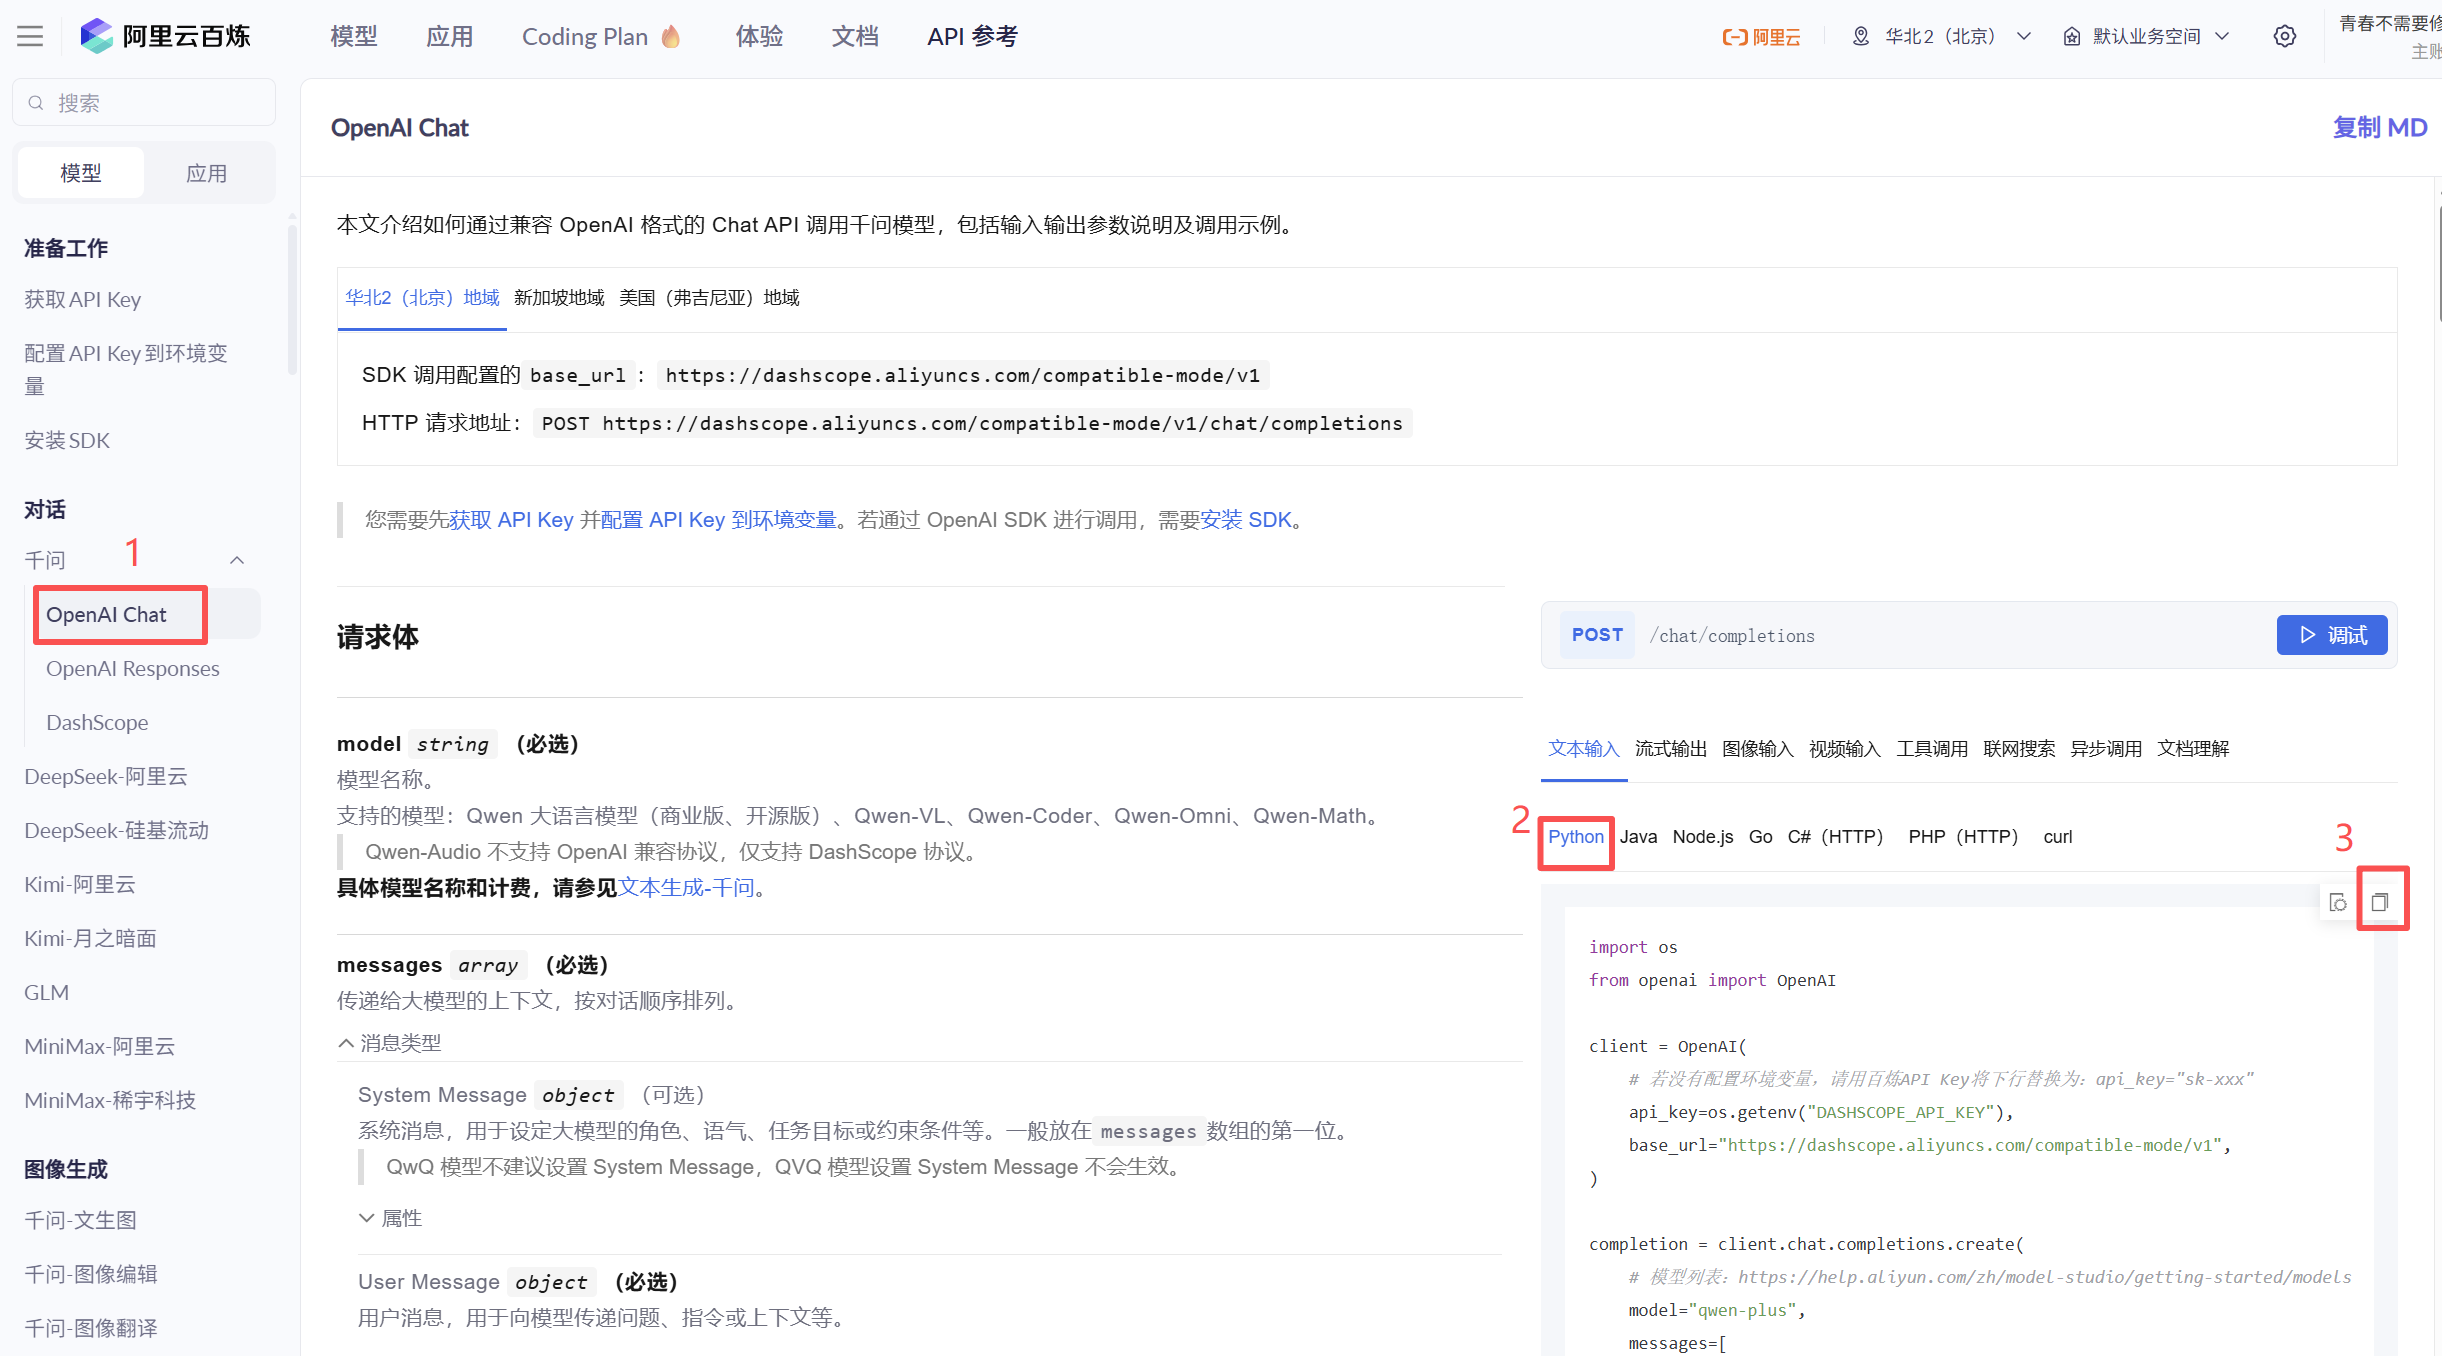Select the curl code tab

(2058, 837)
